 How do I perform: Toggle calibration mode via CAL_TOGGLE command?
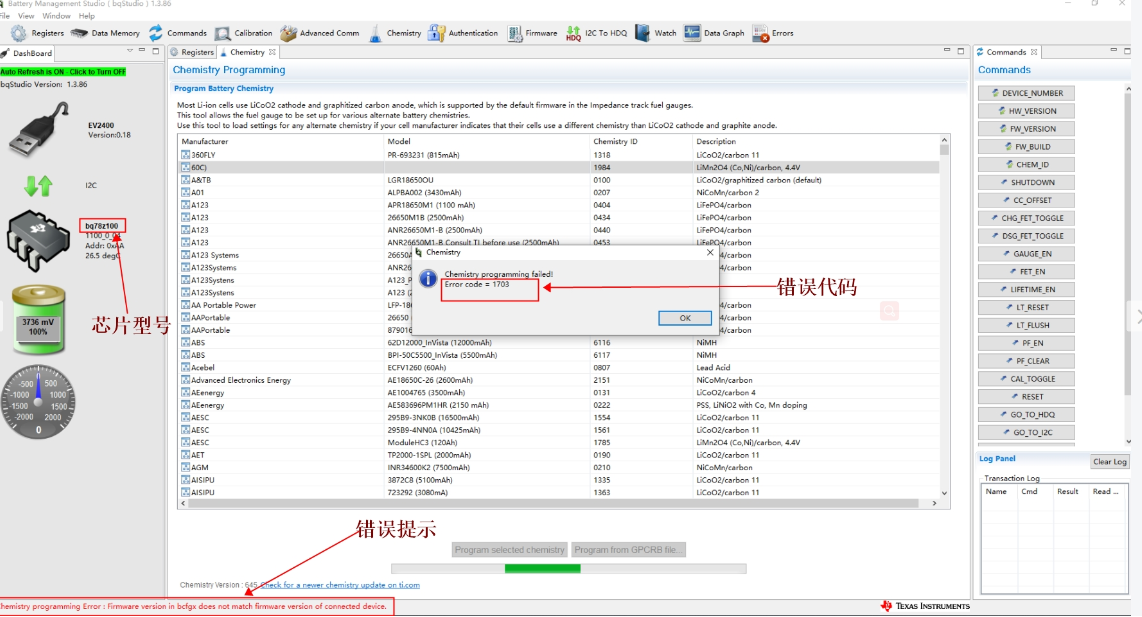pyautogui.click(x=1027, y=378)
